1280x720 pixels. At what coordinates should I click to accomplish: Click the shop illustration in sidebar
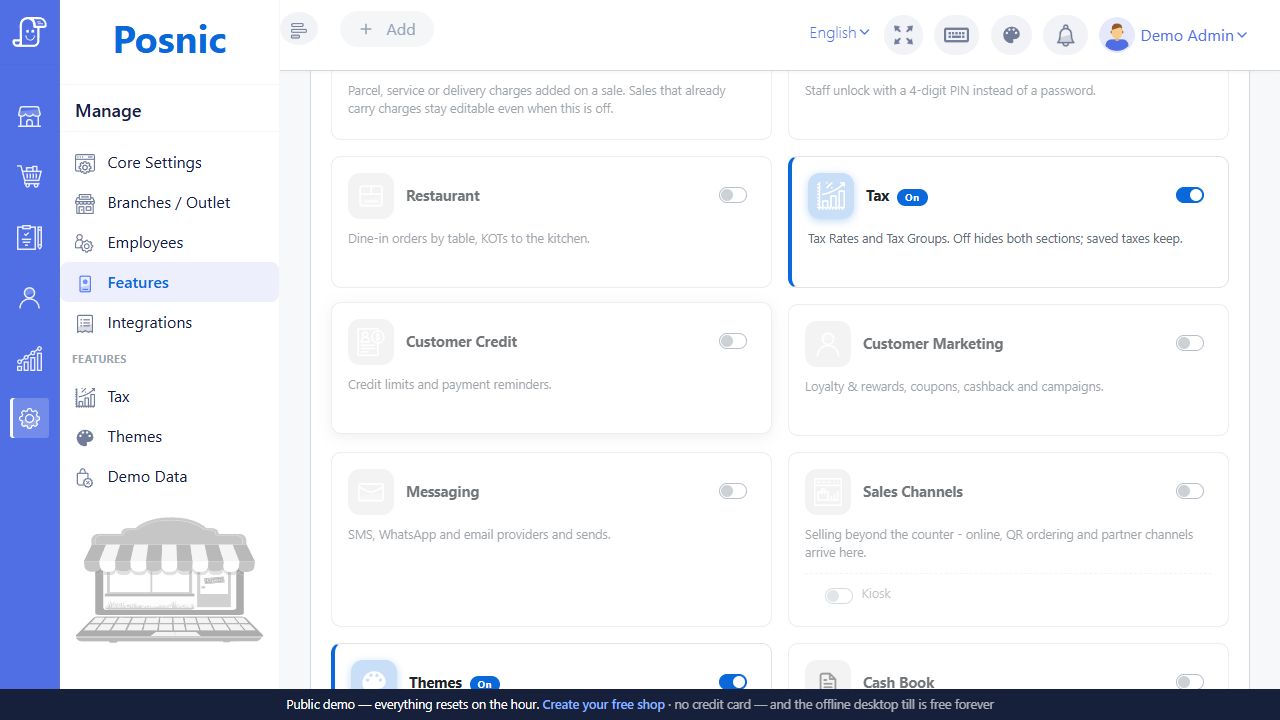pos(170,580)
